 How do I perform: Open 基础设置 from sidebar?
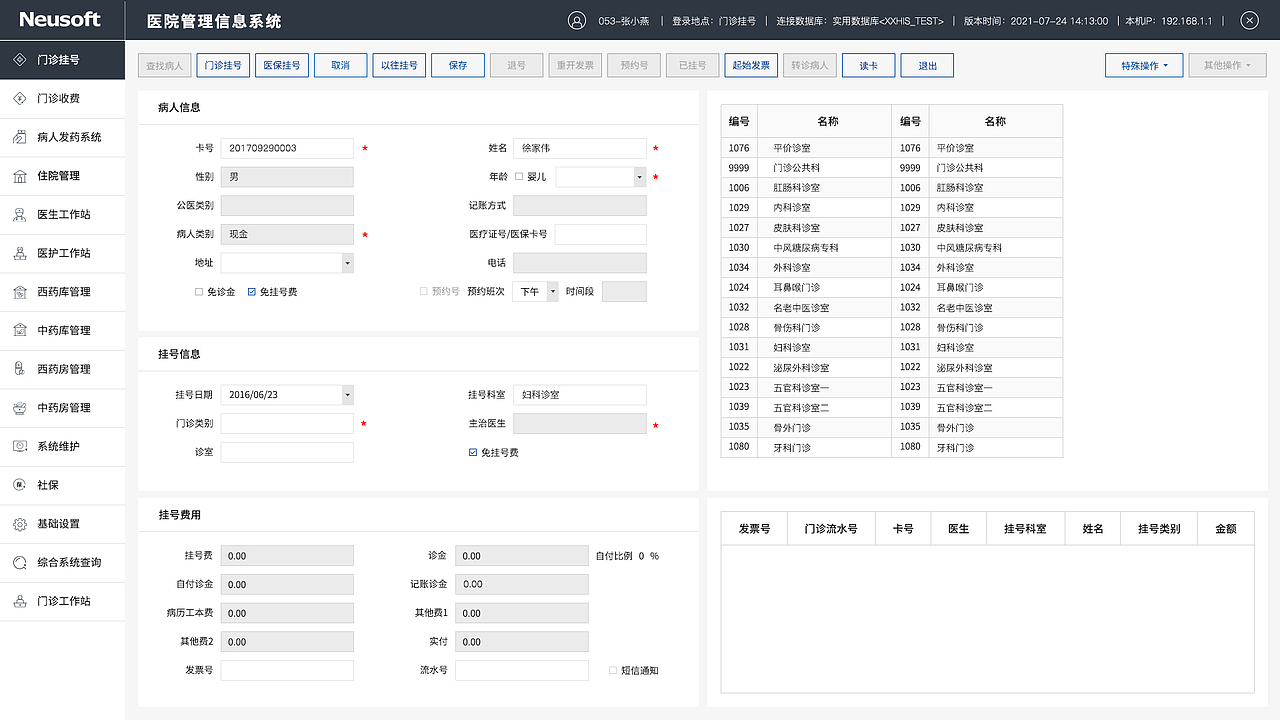[62, 524]
